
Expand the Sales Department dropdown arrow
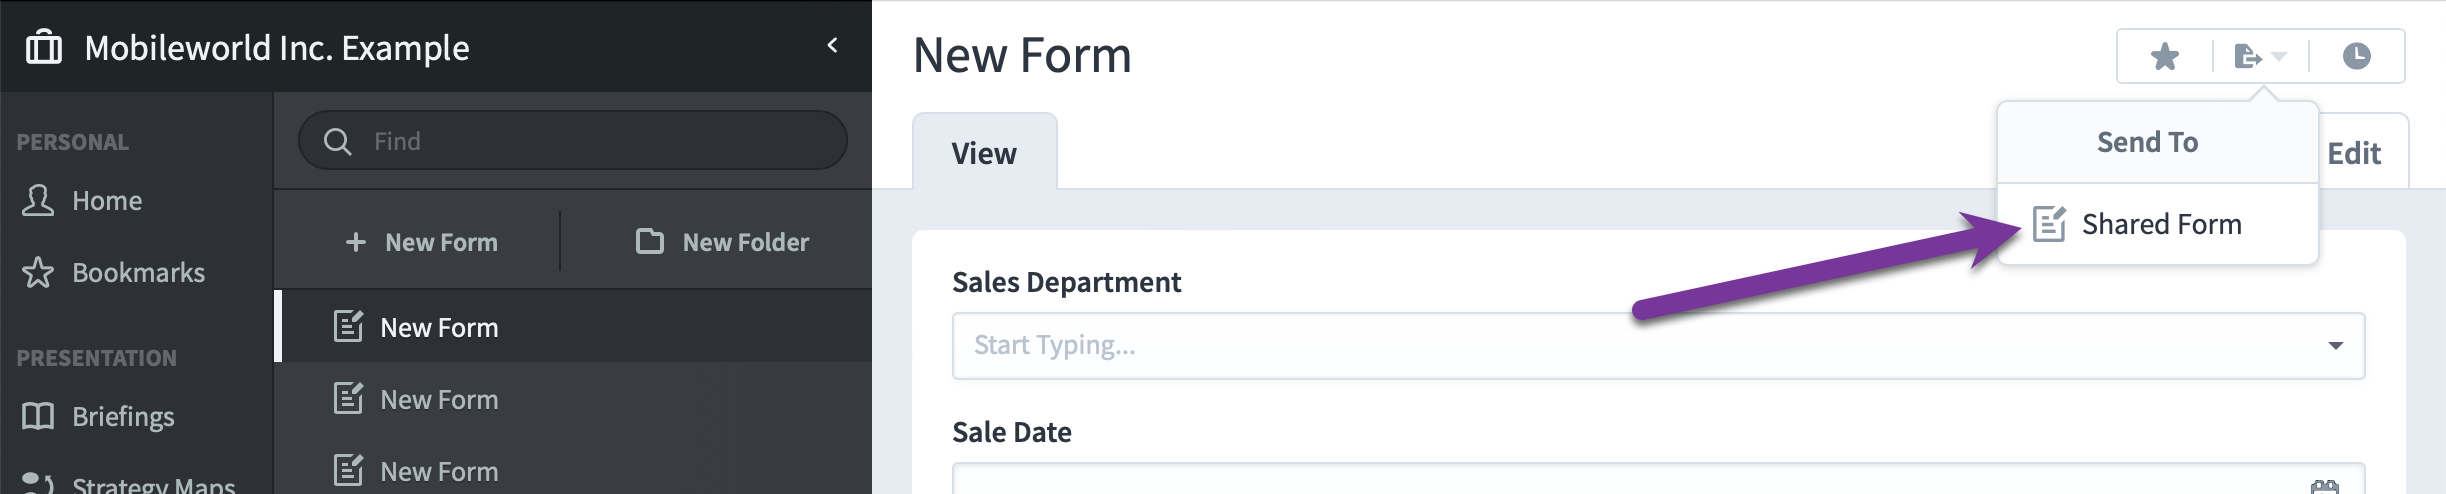point(2335,346)
